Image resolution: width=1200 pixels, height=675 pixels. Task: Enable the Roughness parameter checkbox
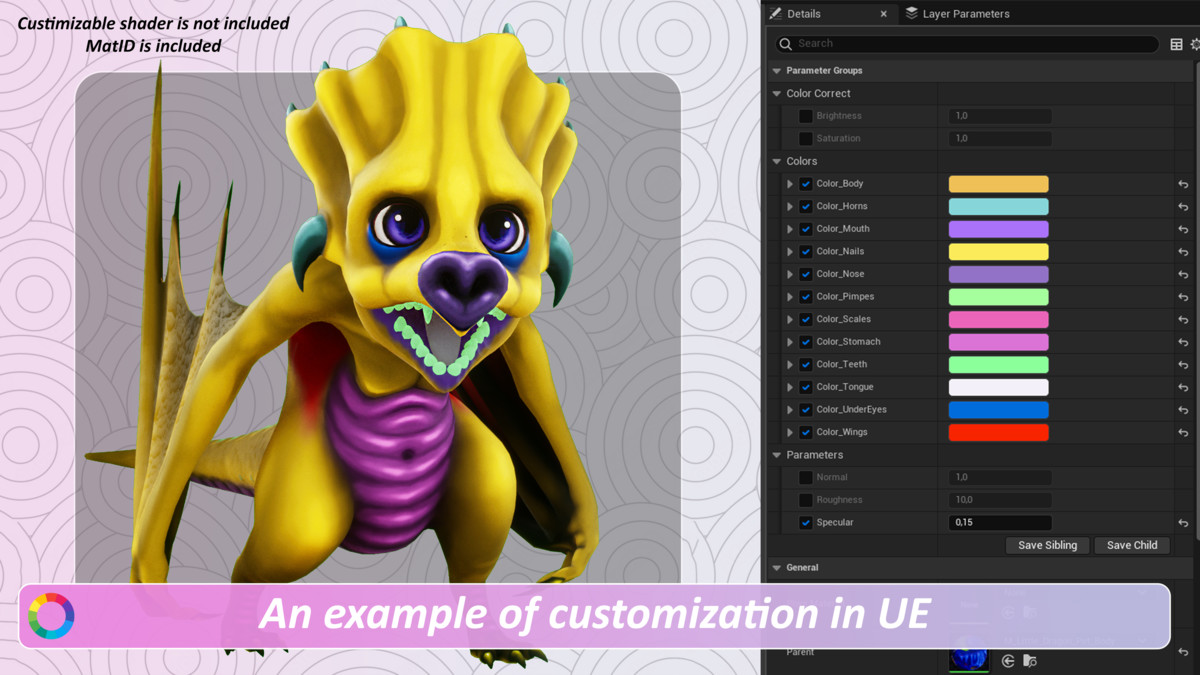(x=805, y=500)
